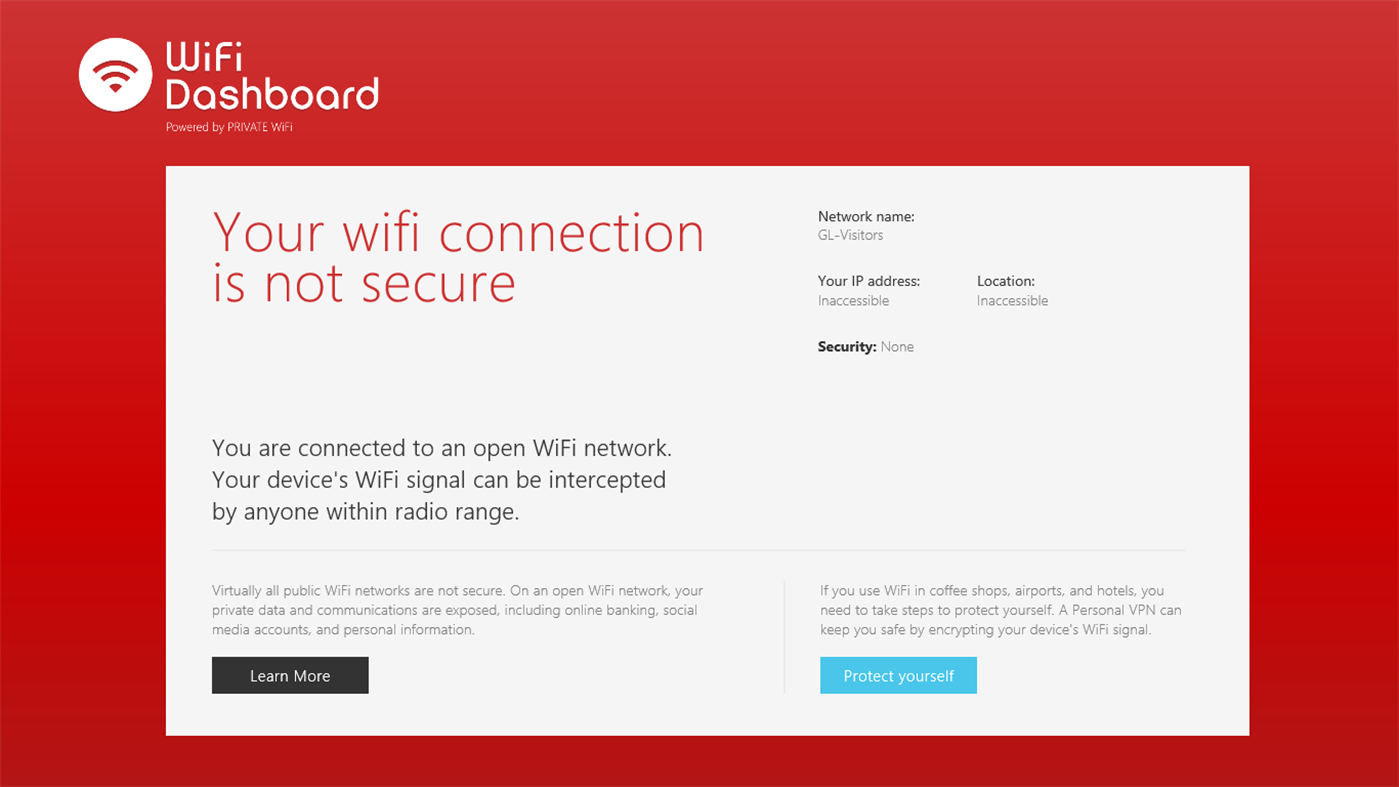This screenshot has height=787, width=1399.
Task: Click the Powered by PRIVATE WiFi text
Action: [229, 127]
